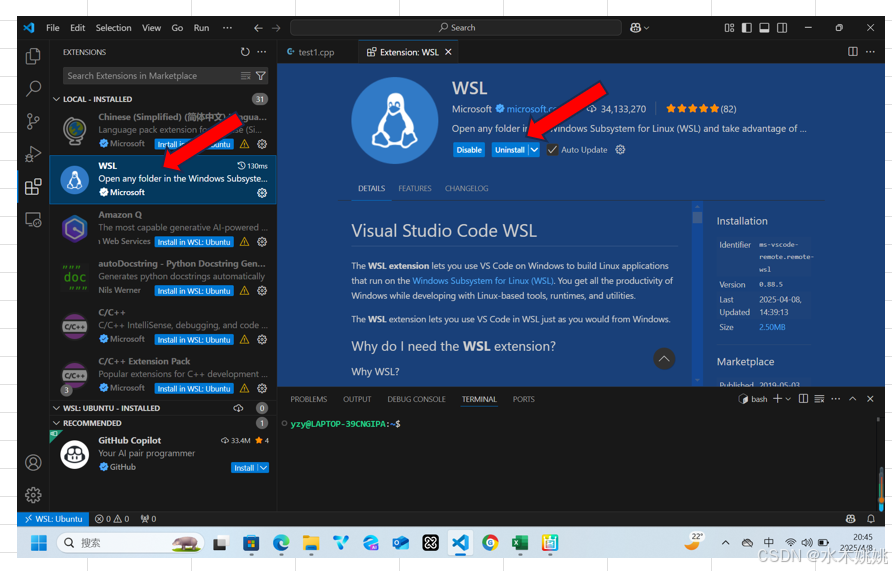This screenshot has width=892, height=571.
Task: Open the Selection menu
Action: pos(113,27)
